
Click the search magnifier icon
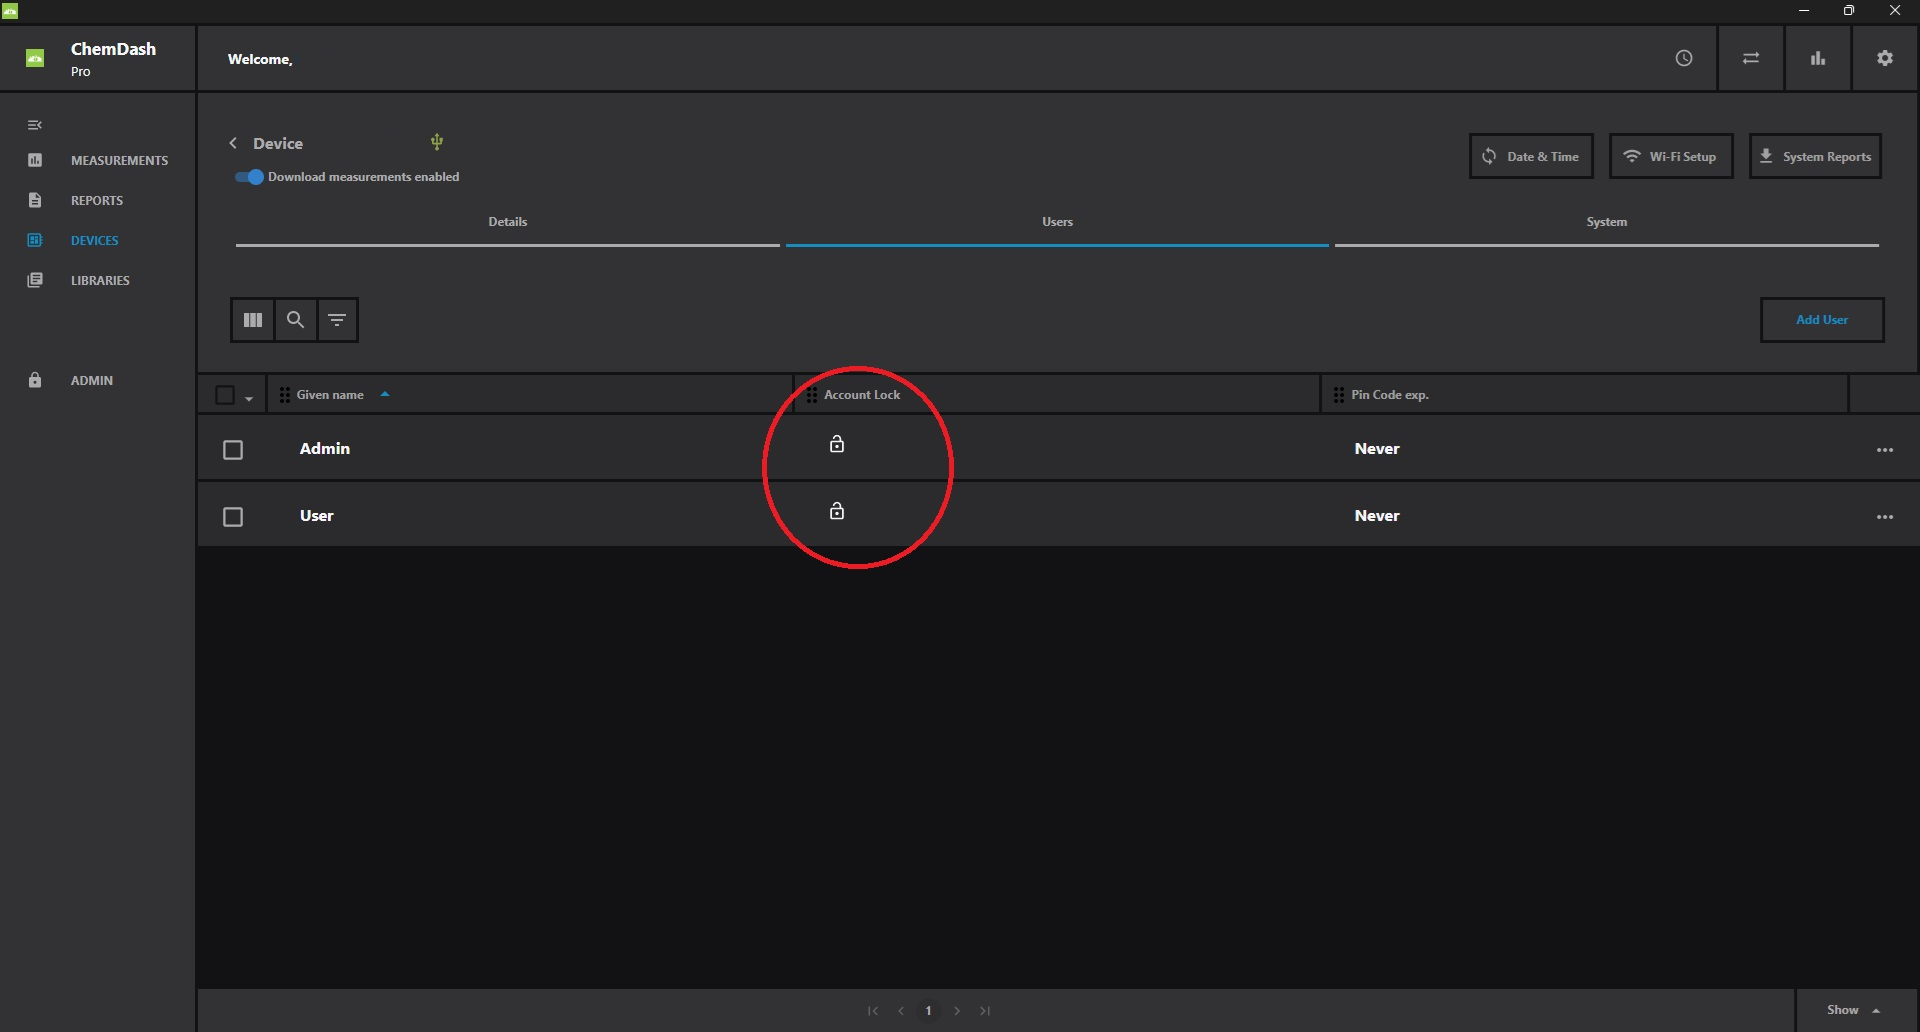click(x=295, y=320)
